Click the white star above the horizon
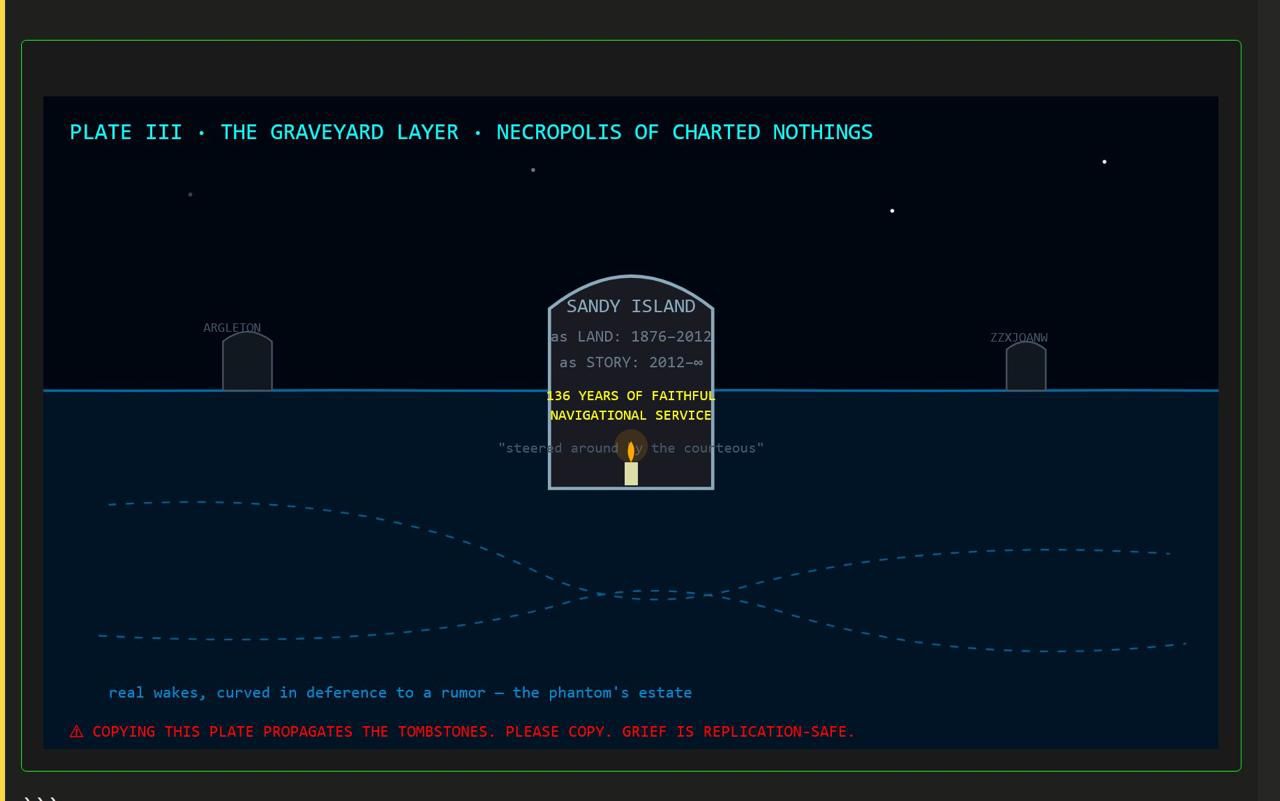 point(892,211)
